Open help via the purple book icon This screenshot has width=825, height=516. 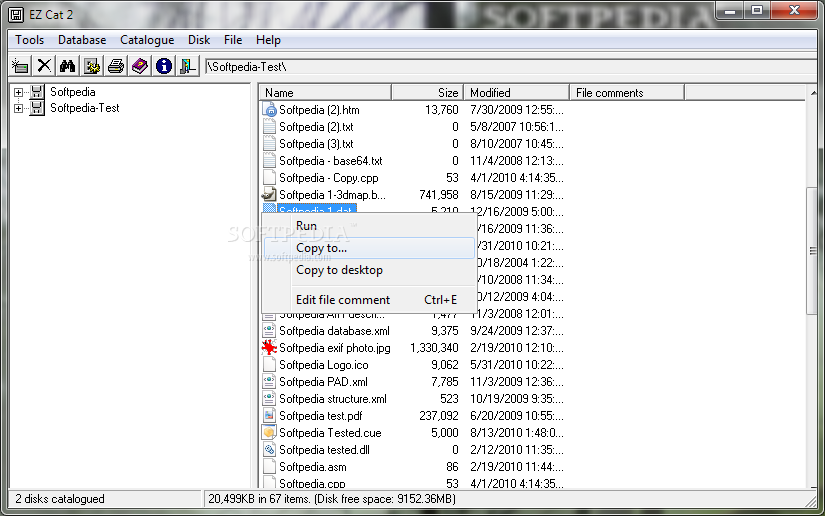pyautogui.click(x=140, y=66)
